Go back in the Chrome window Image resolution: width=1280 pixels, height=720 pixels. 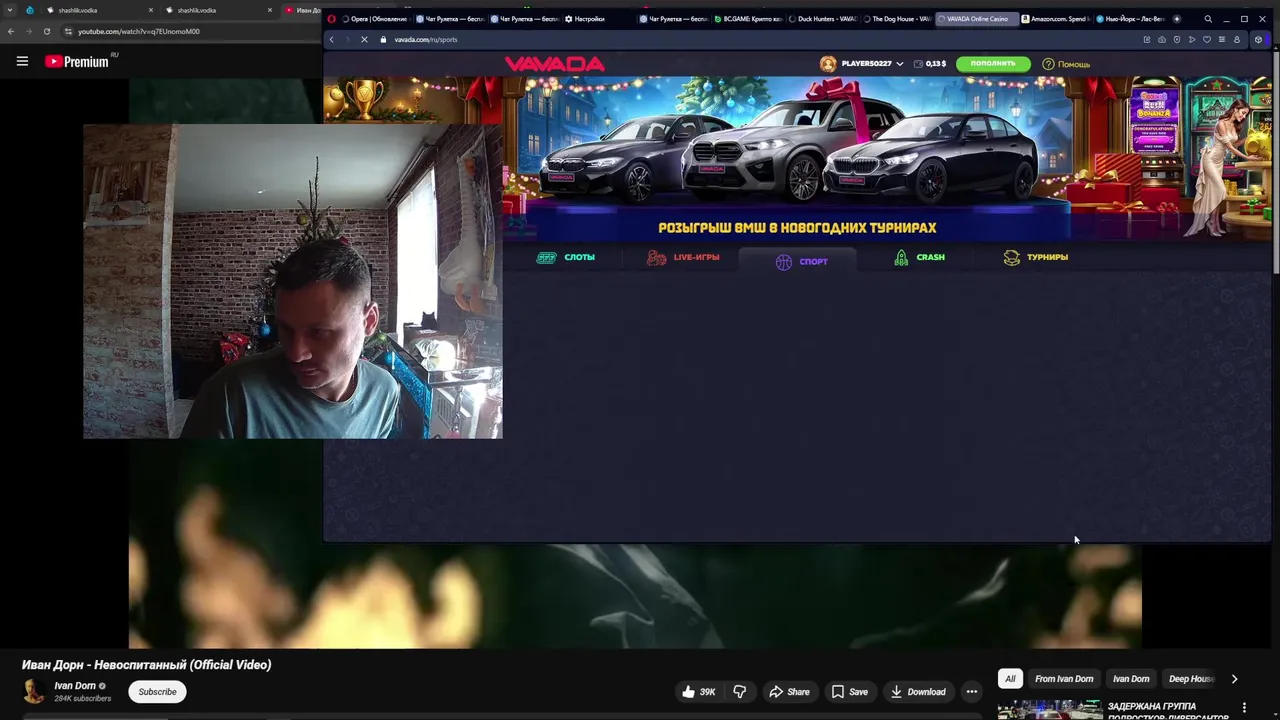(x=10, y=31)
